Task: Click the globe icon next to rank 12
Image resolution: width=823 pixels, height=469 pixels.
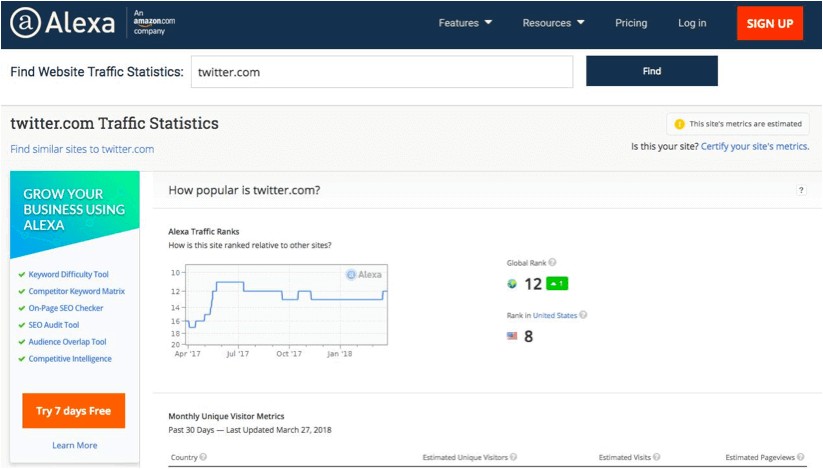Action: (x=512, y=284)
